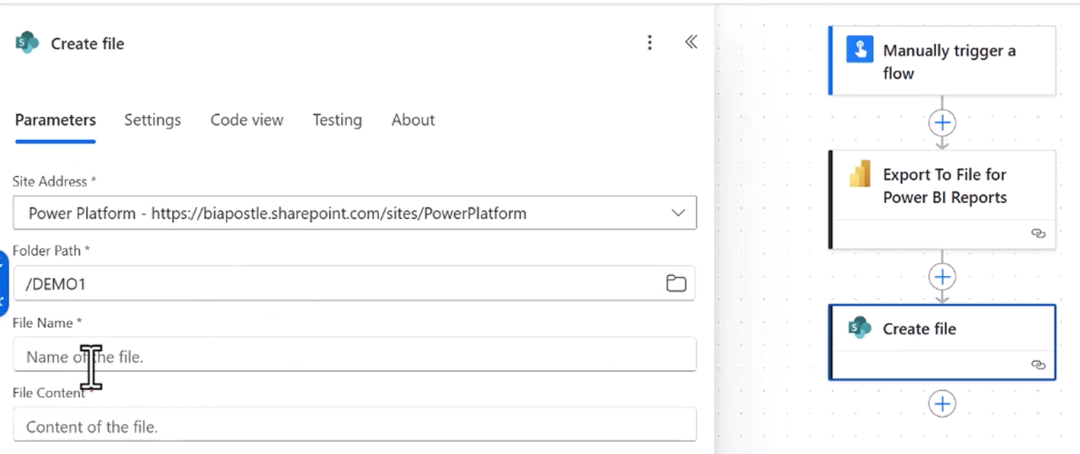Click the blue side tab at the left edge

(3, 283)
